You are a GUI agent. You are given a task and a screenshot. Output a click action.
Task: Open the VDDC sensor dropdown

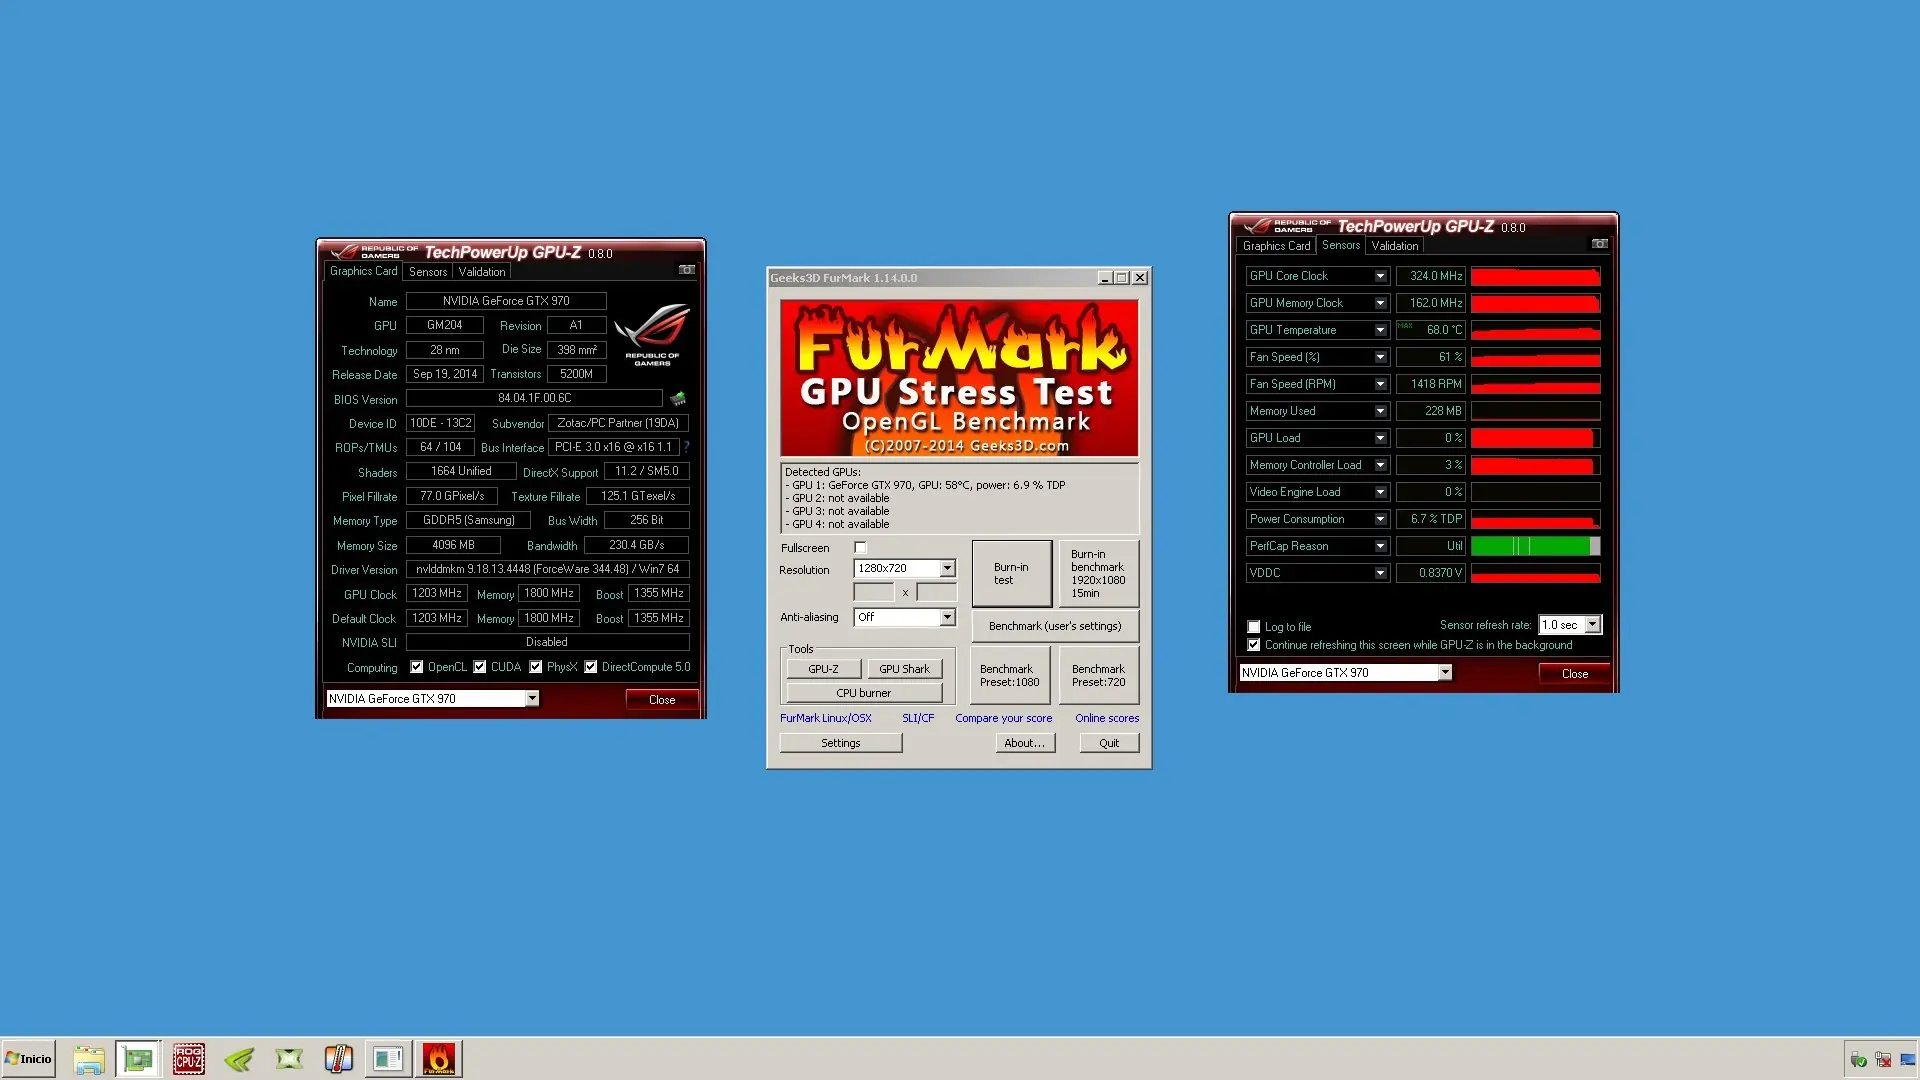click(1380, 573)
